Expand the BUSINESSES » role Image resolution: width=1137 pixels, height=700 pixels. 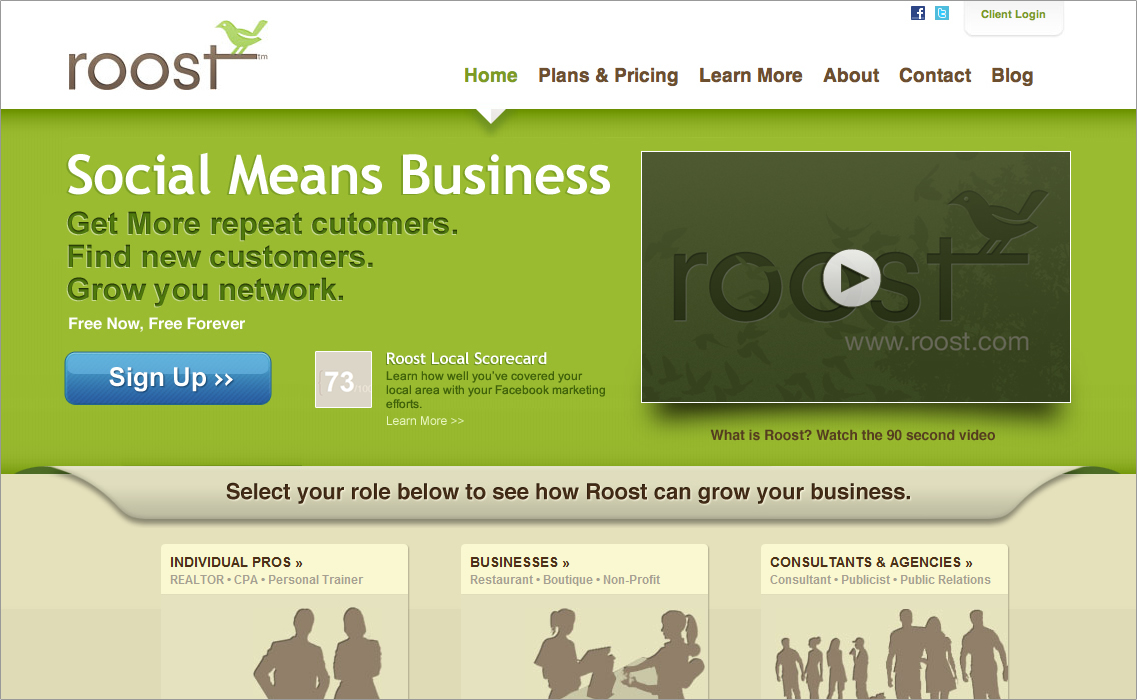[x=520, y=562]
